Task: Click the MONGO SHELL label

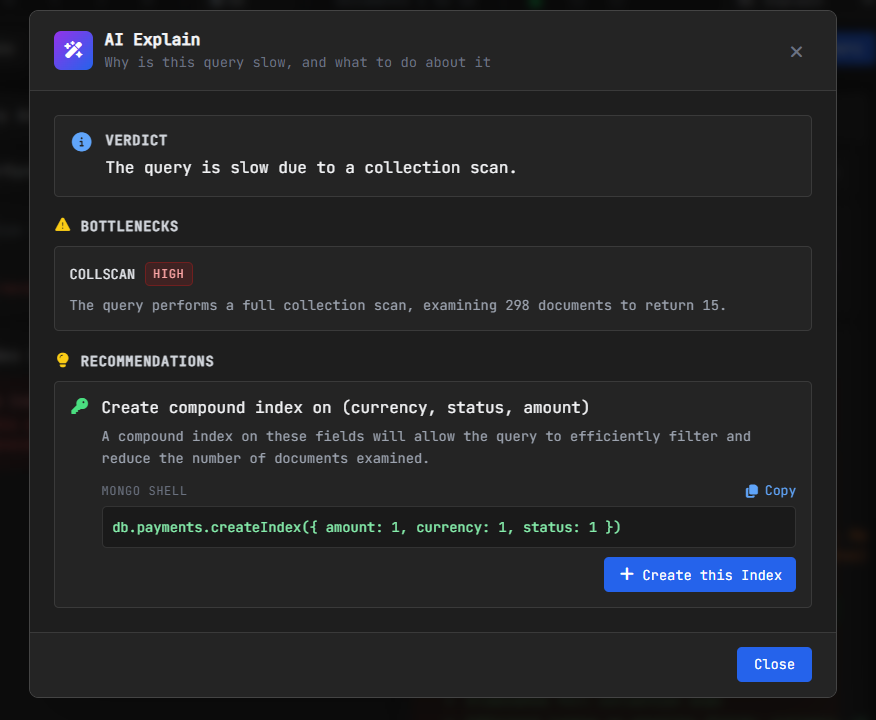Action: (144, 490)
